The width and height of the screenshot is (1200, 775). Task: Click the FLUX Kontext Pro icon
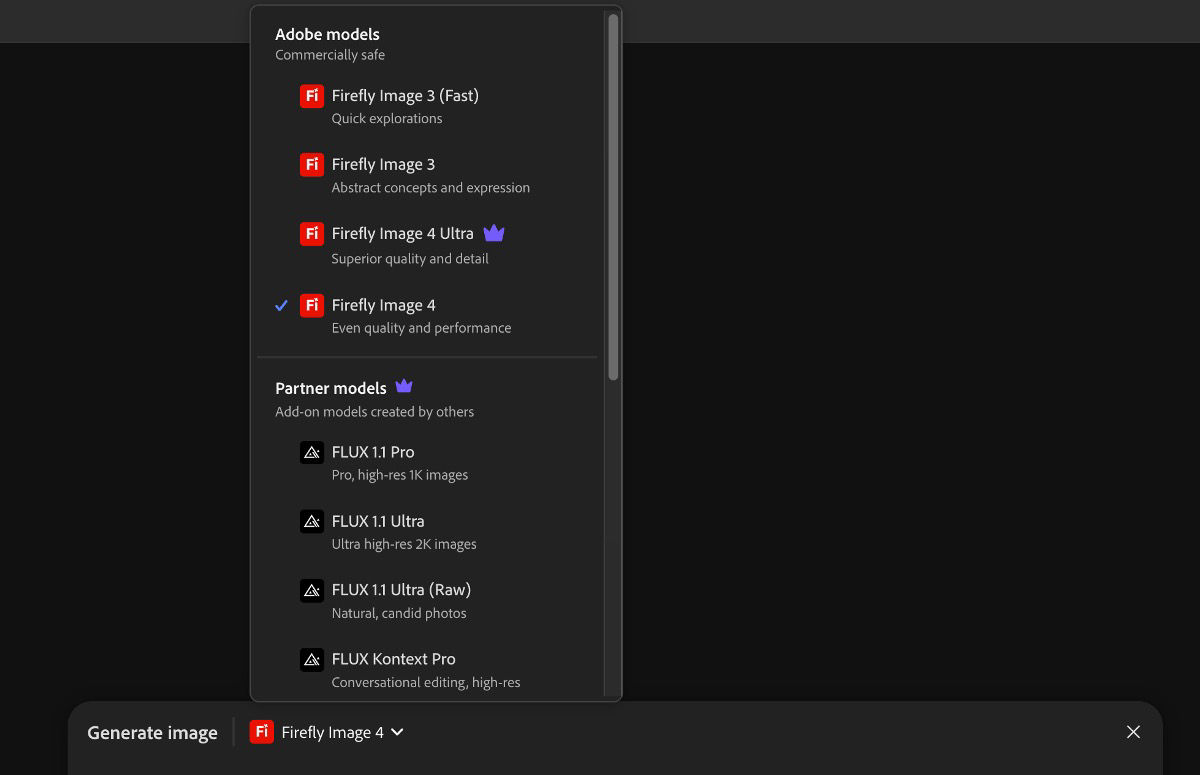coord(312,659)
